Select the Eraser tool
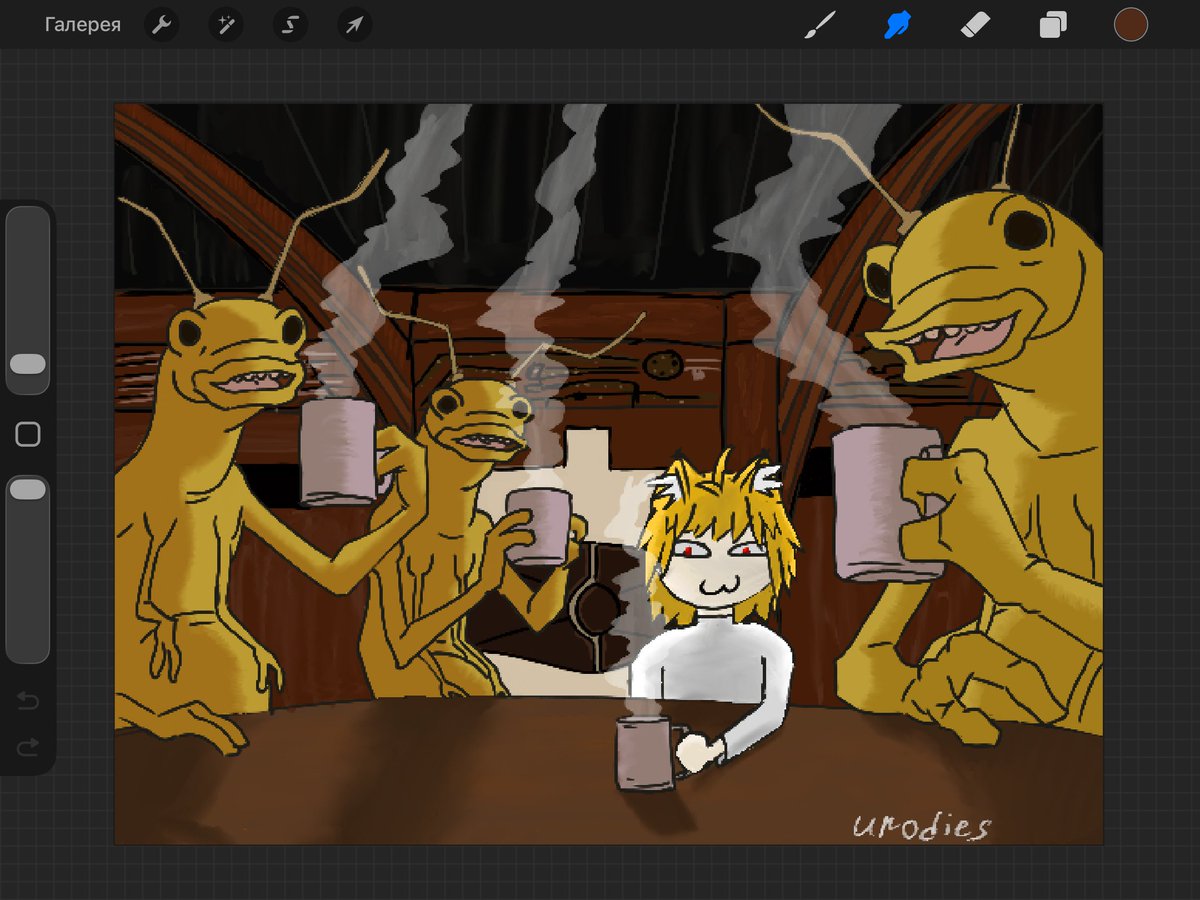Image resolution: width=1200 pixels, height=900 pixels. pos(975,25)
